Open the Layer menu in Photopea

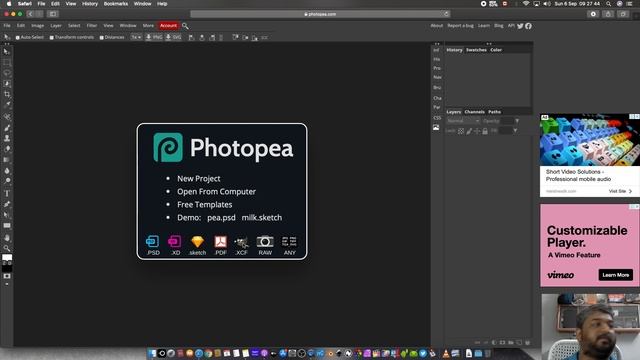pyautogui.click(x=56, y=26)
